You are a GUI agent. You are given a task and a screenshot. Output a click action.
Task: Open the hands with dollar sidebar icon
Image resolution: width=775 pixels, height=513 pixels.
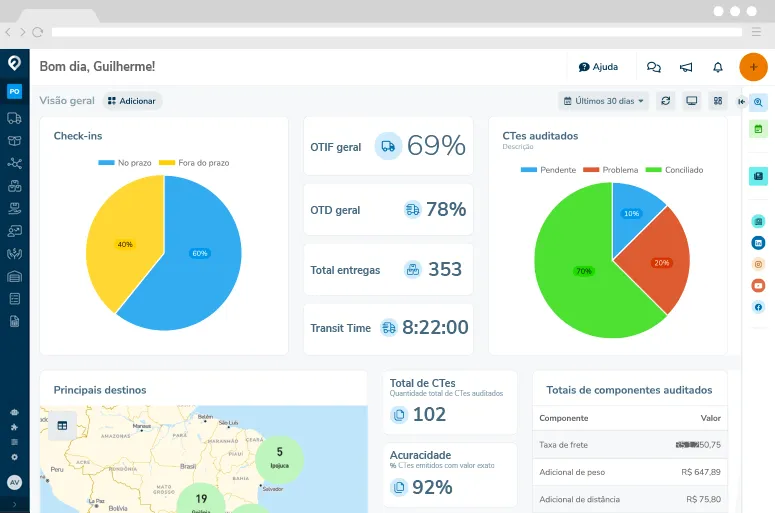click(14, 254)
